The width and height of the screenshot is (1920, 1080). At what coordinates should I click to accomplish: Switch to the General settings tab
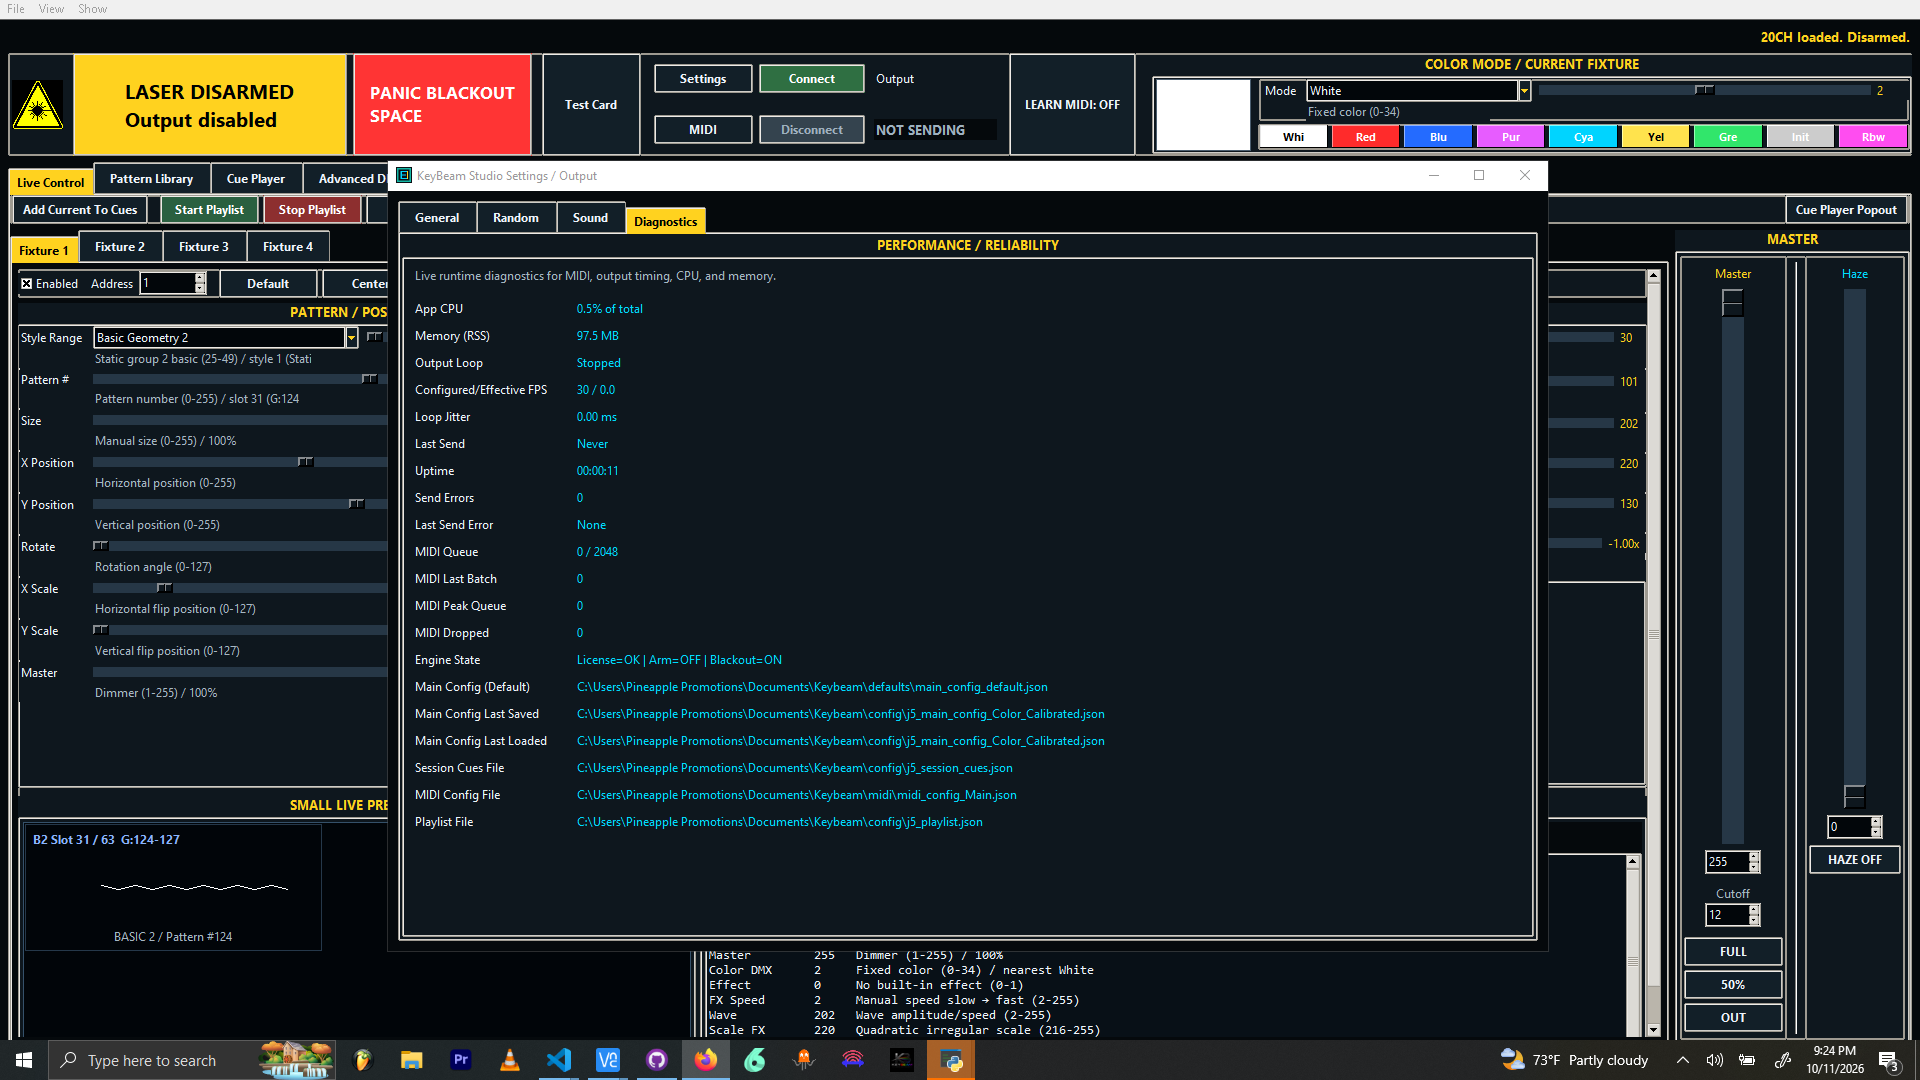(x=437, y=218)
